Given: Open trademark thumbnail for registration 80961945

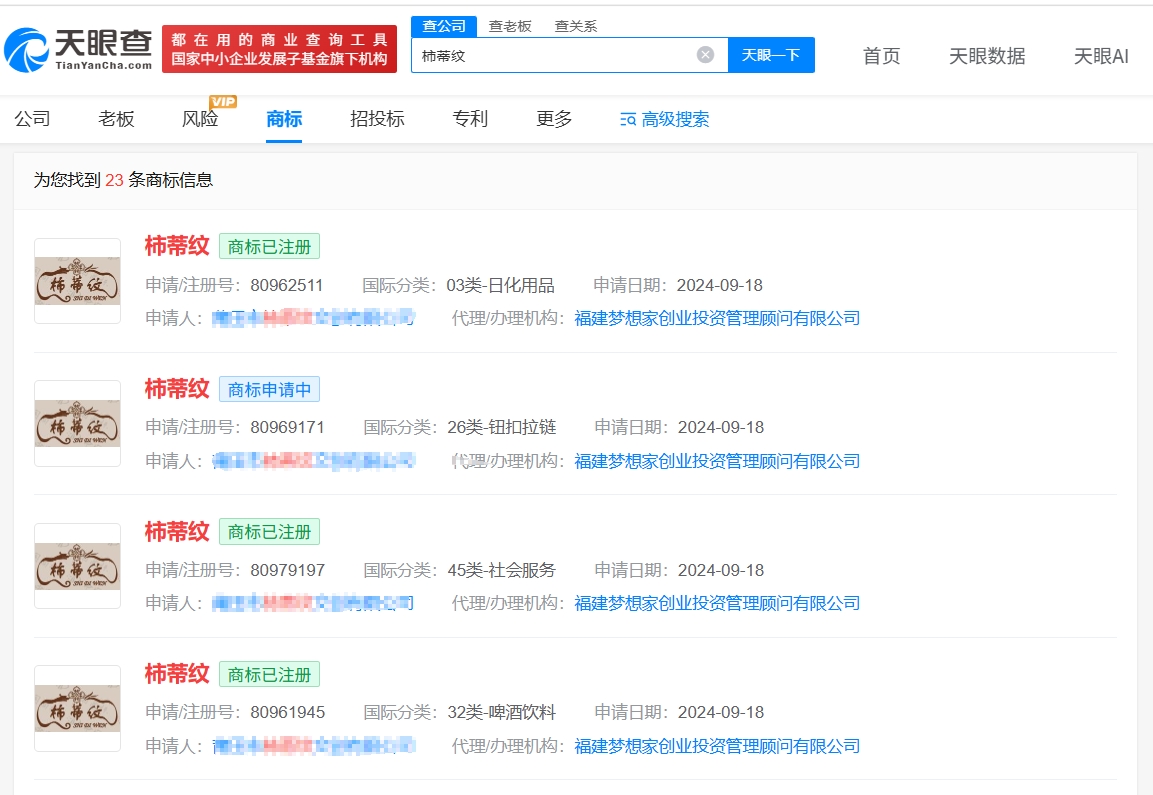Looking at the screenshot, I should [77, 708].
